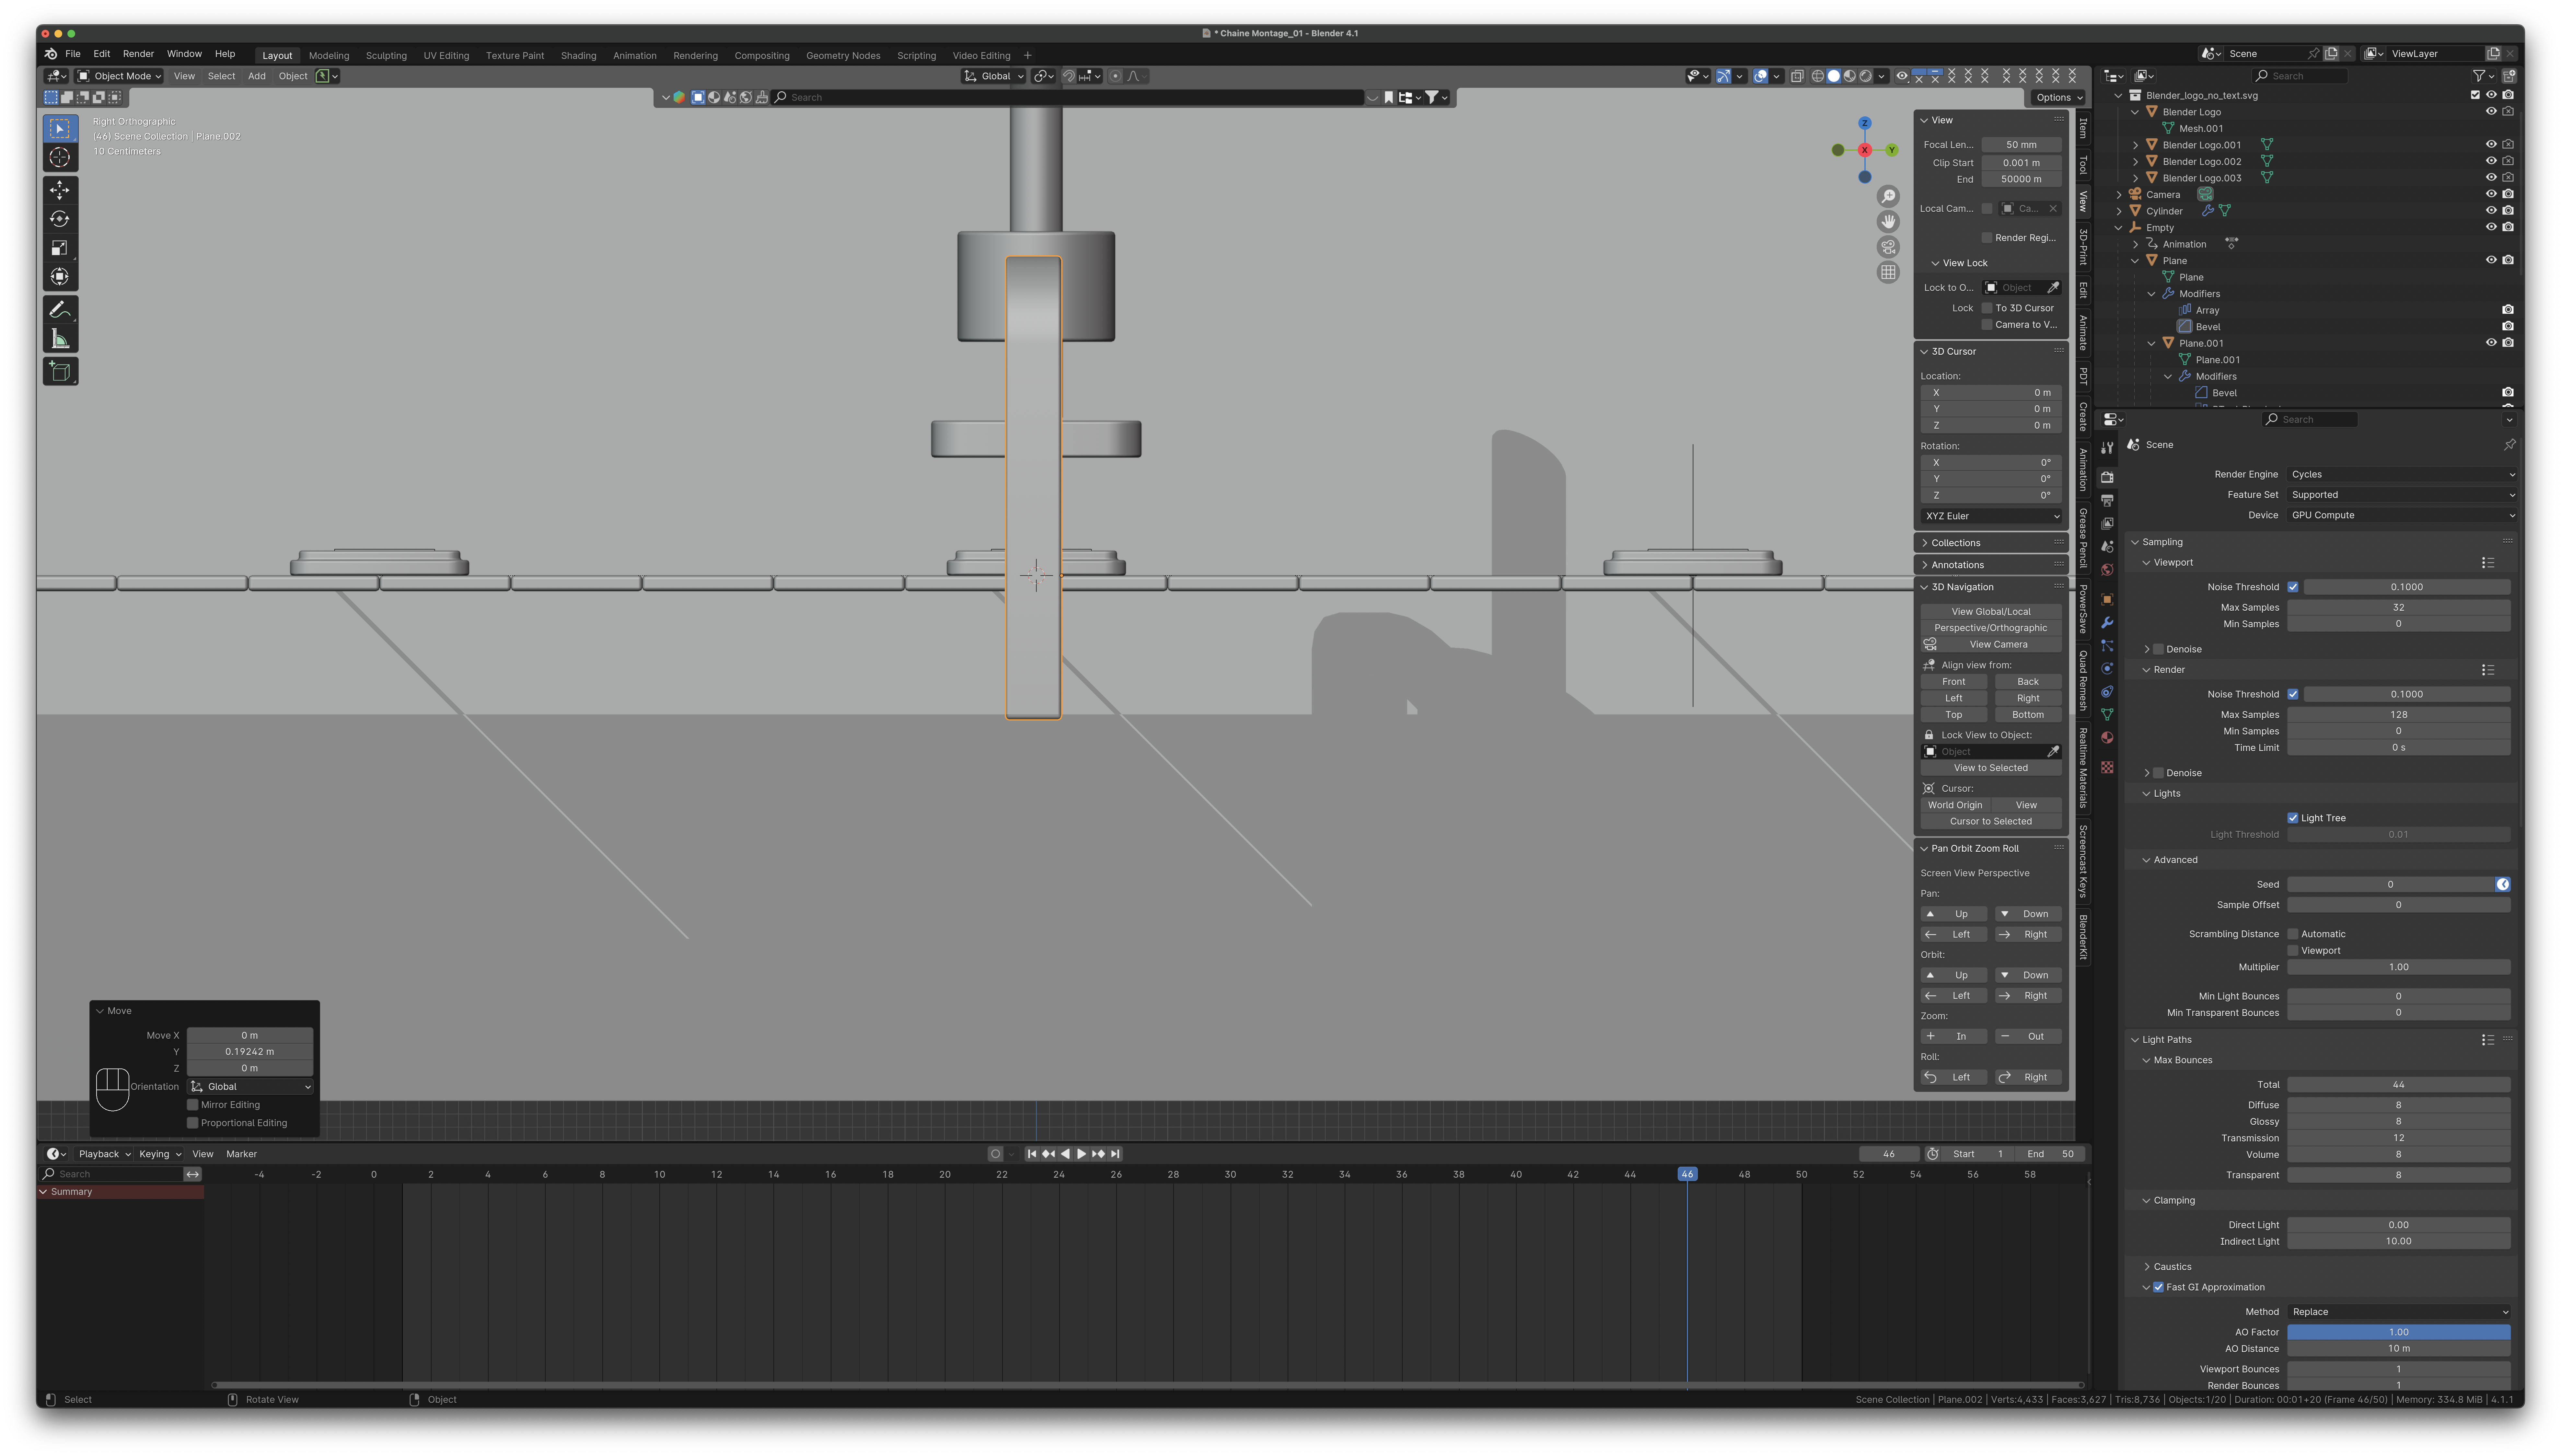This screenshot has width=2561, height=1456.
Task: Open the XYZ Euler rotation mode dropdown
Action: pos(1991,516)
